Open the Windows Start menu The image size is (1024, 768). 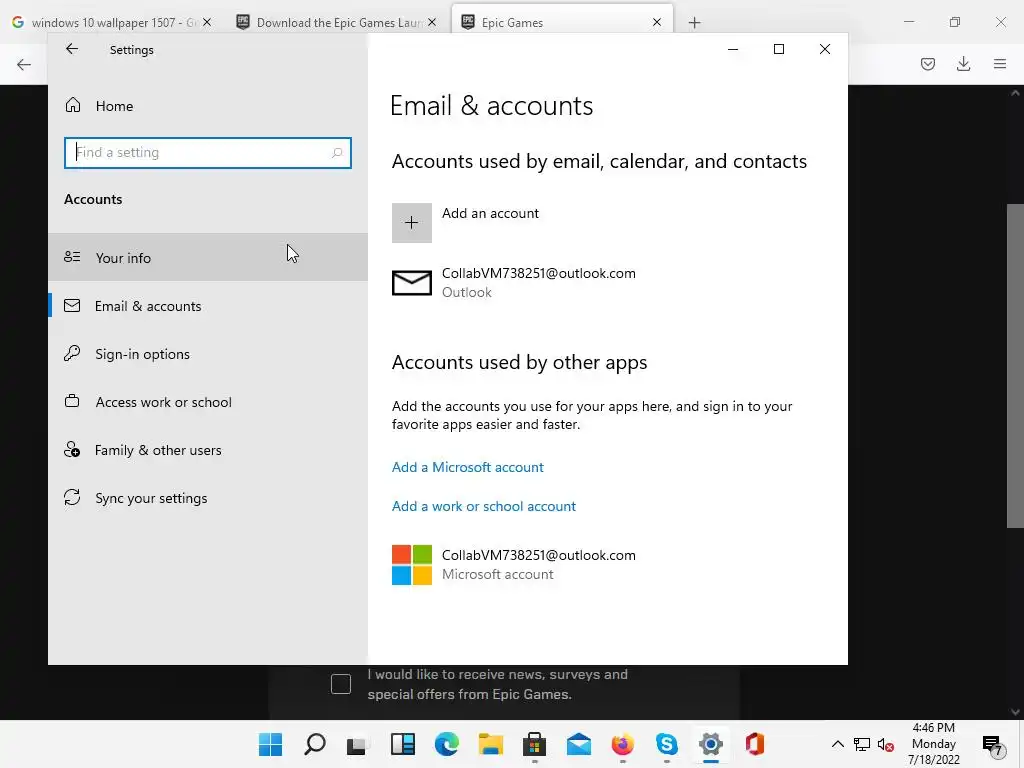270,744
